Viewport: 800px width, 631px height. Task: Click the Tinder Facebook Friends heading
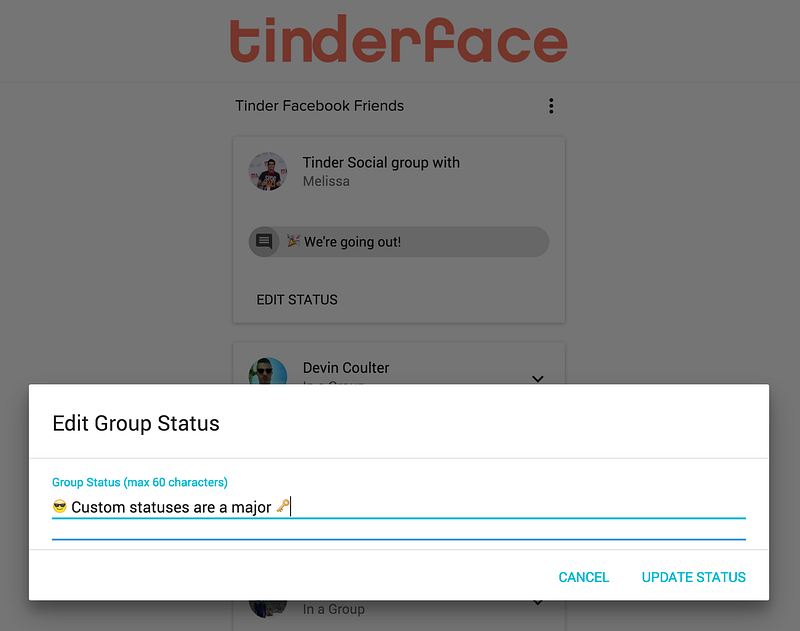point(319,106)
